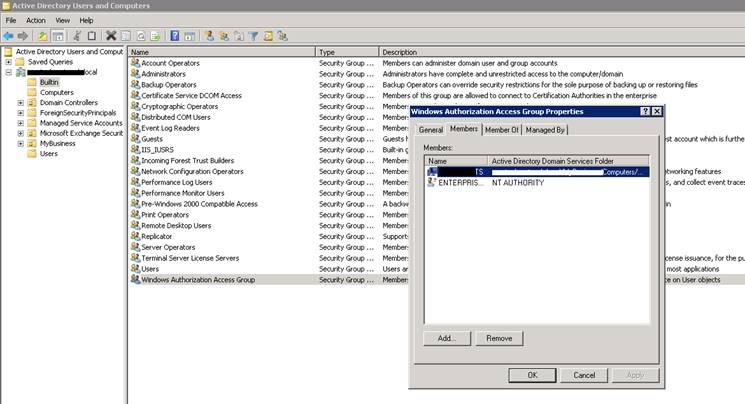This screenshot has height=404, width=745.
Task: Select the Pre-Windows 2000 Compatible Access row
Action: pos(199,204)
